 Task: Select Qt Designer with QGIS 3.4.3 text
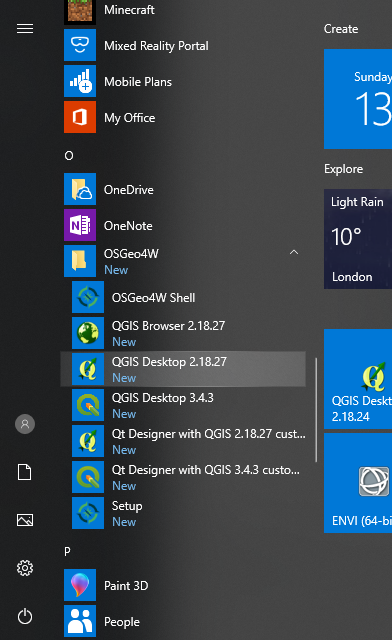pyautogui.click(x=206, y=470)
